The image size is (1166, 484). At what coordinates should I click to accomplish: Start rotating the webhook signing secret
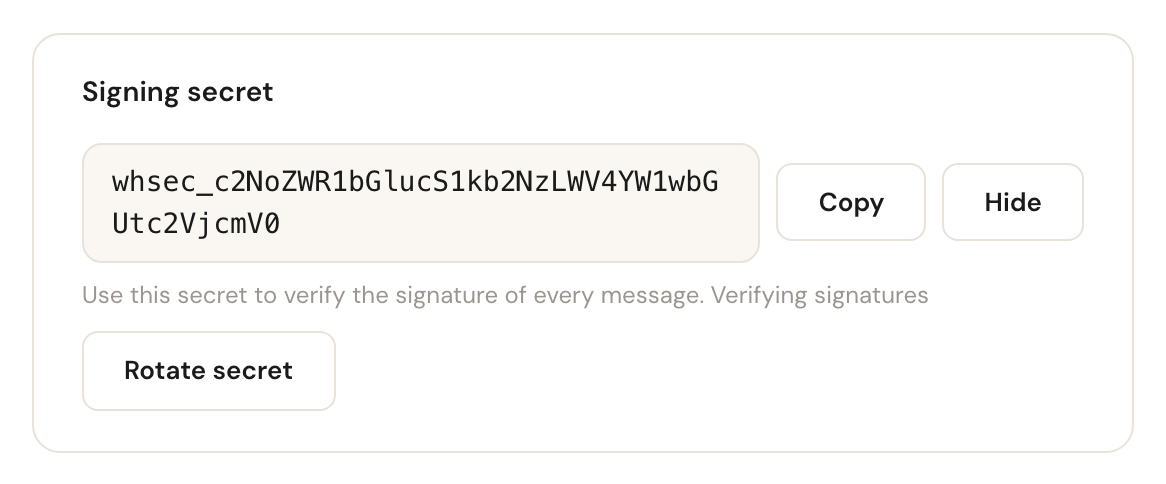pyautogui.click(x=209, y=371)
